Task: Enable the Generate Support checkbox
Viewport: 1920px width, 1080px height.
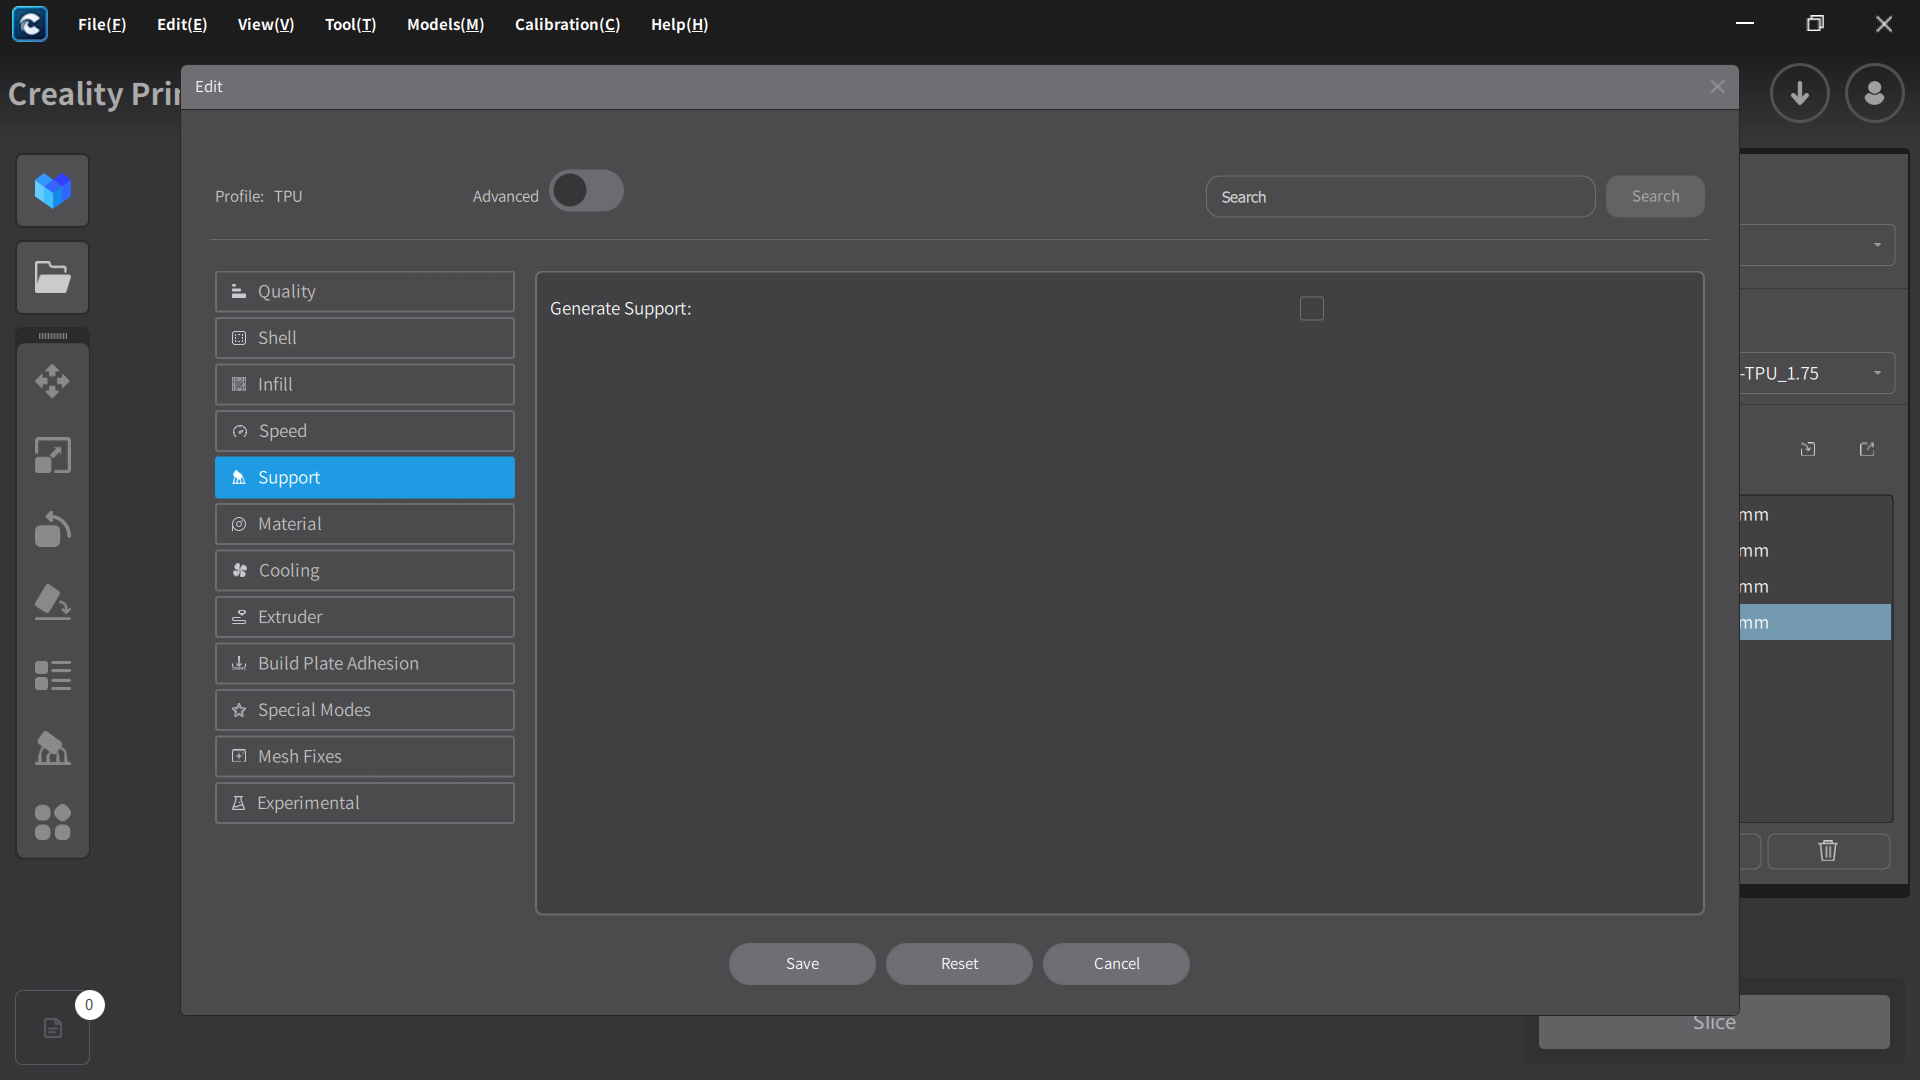Action: point(1312,309)
